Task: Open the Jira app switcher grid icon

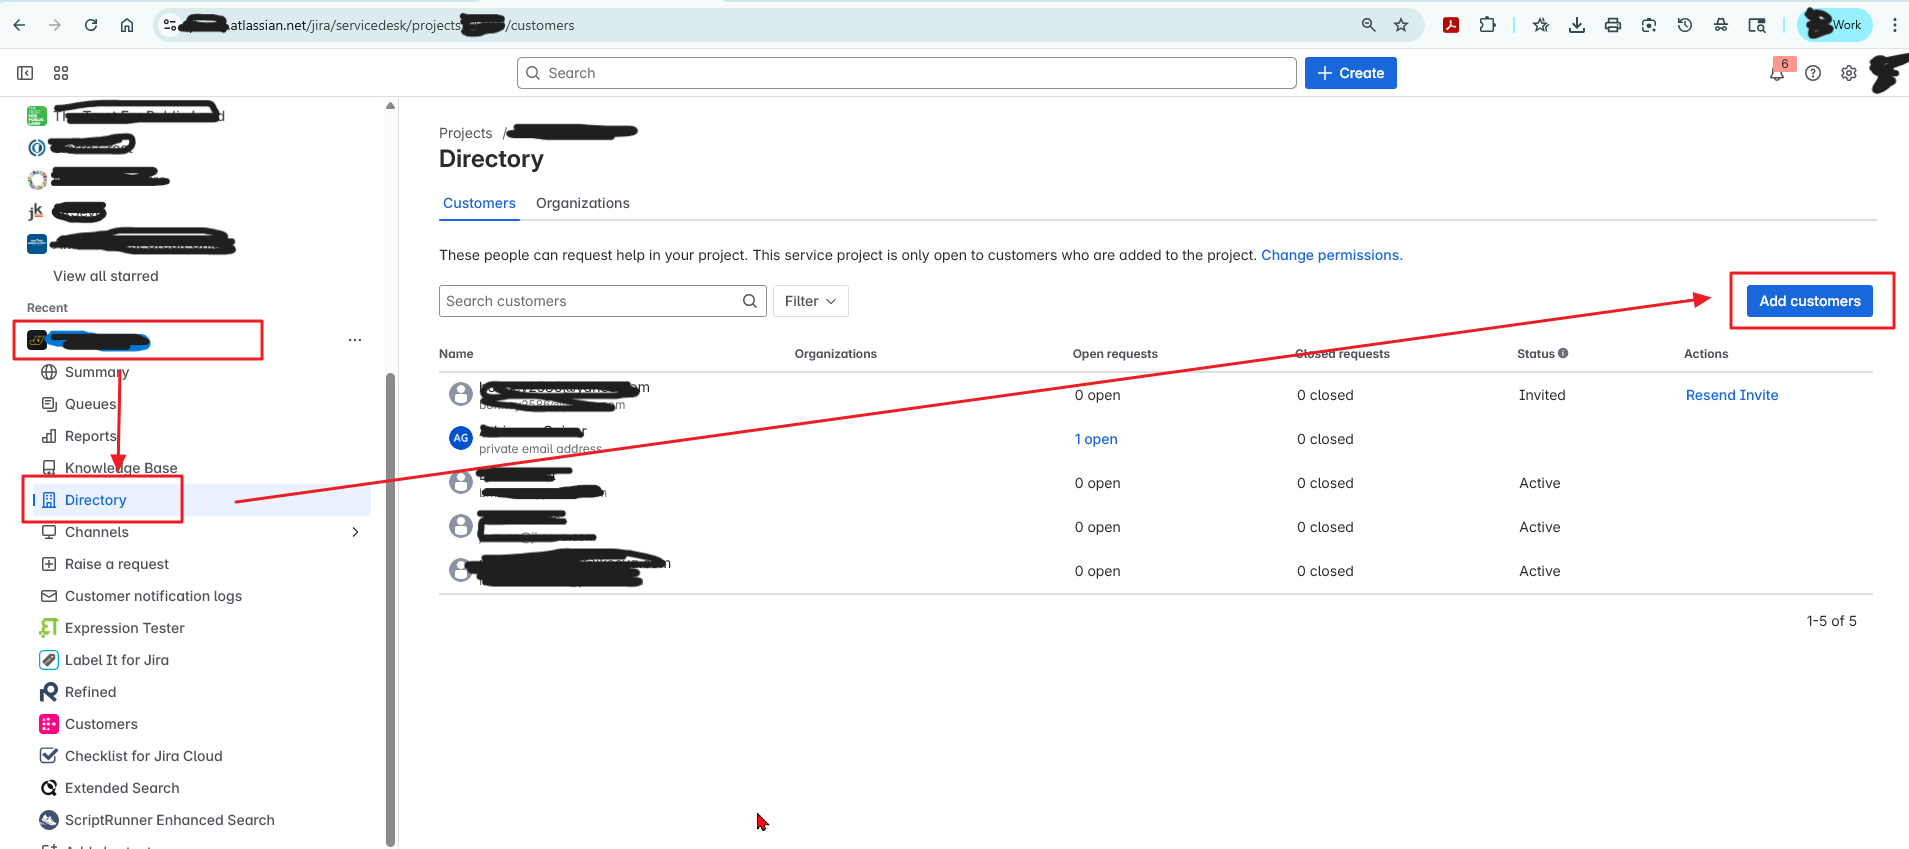Action: point(61,73)
